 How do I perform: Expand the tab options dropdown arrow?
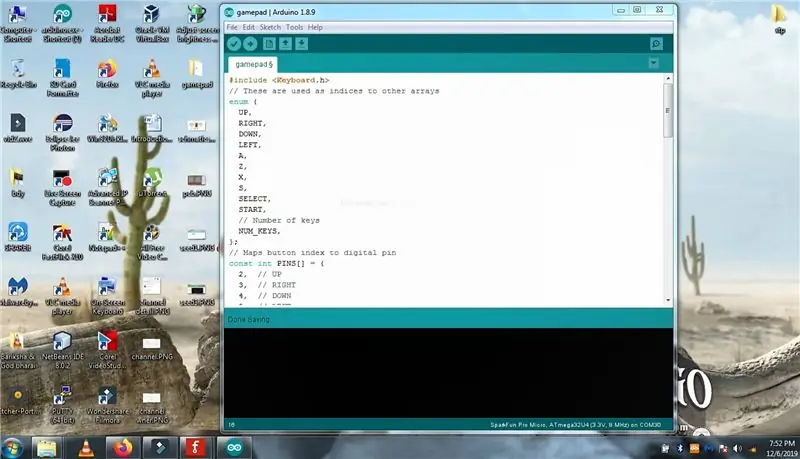pos(654,63)
